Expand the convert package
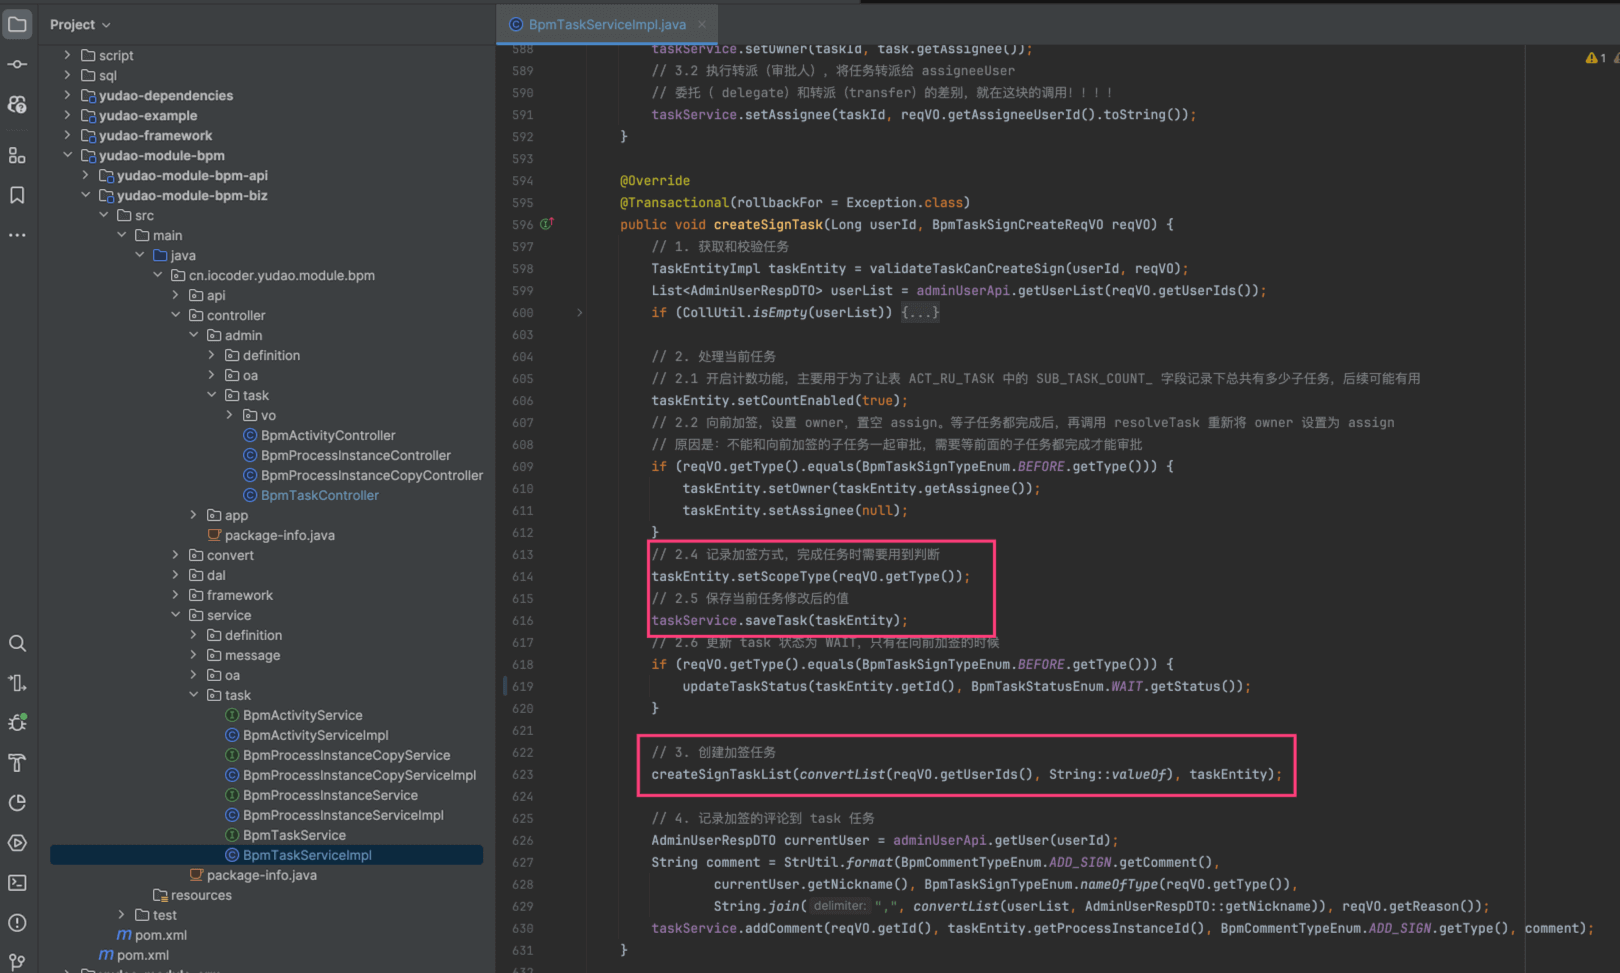Viewport: 1620px width, 973px height. 176,555
